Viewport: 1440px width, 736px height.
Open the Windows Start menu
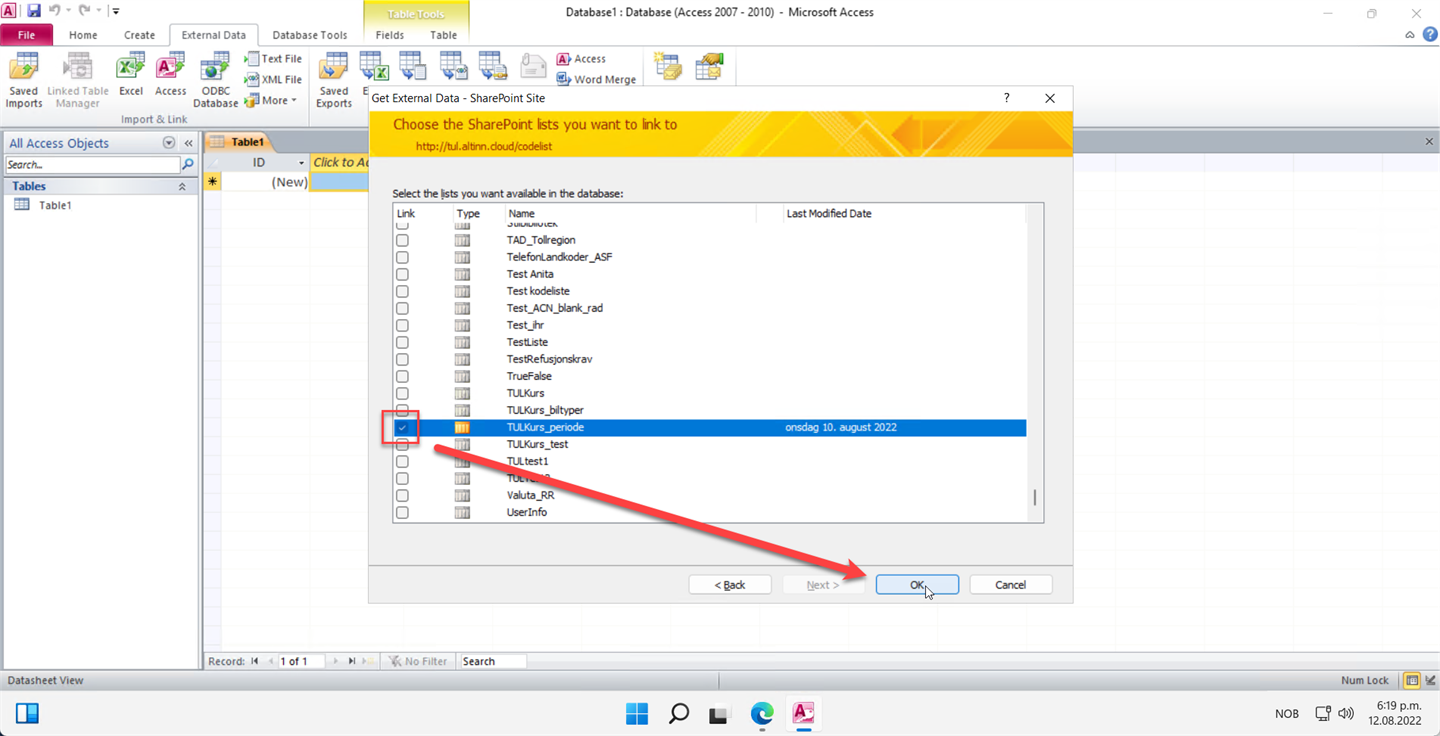[637, 713]
